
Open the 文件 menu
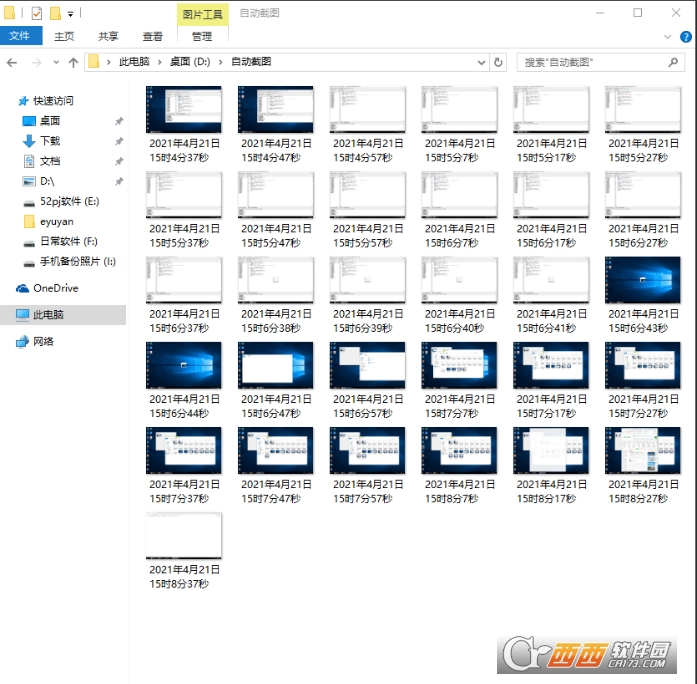tap(21, 36)
